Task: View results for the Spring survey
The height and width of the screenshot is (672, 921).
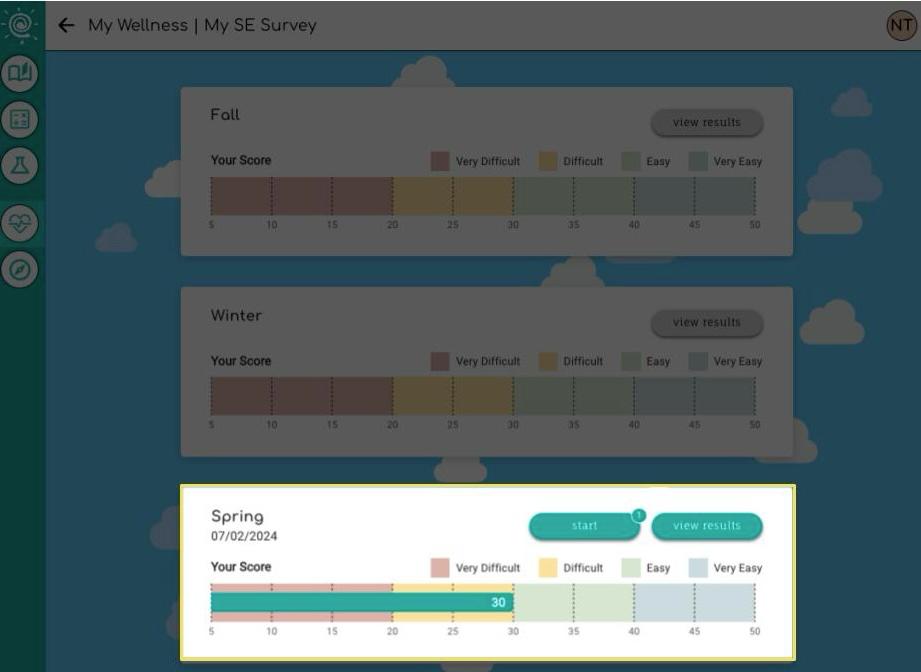Action: (707, 524)
